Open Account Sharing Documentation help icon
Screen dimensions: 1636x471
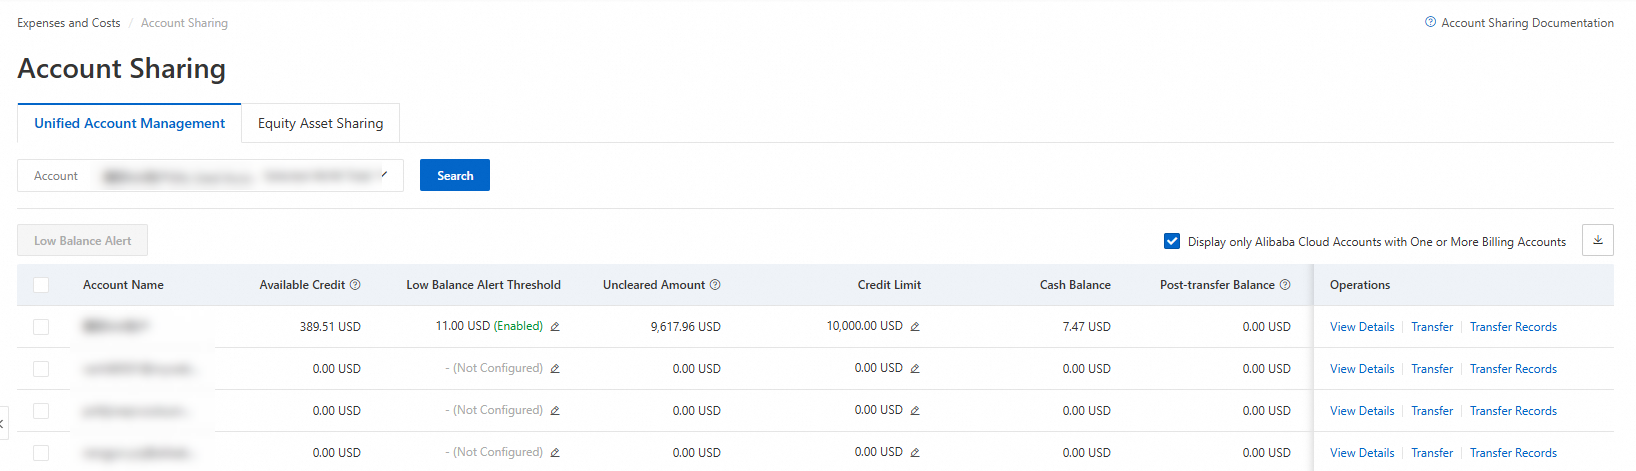[x=1430, y=22]
